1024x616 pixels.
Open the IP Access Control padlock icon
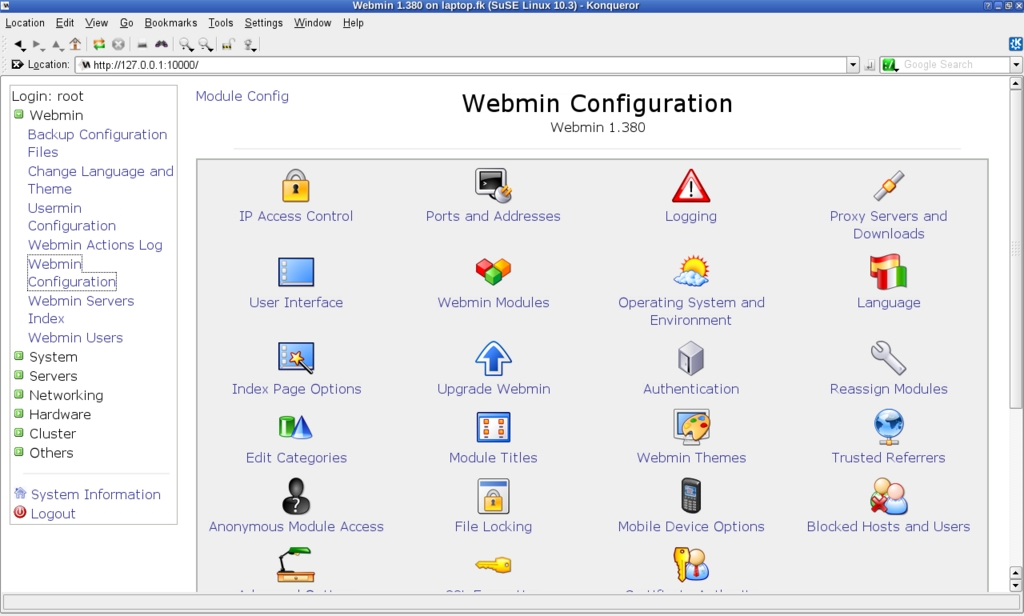296,186
